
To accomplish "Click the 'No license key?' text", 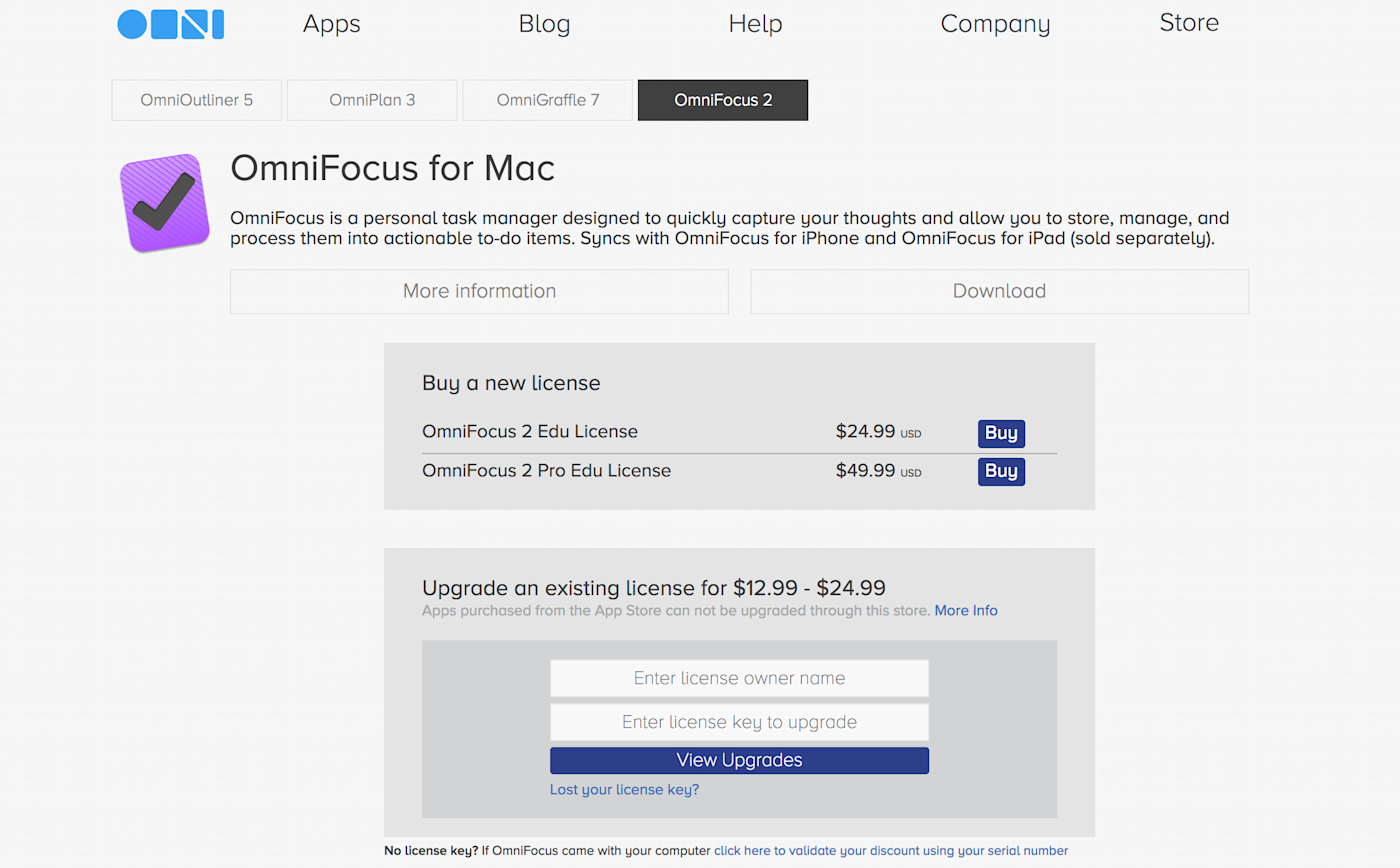I will [x=430, y=851].
